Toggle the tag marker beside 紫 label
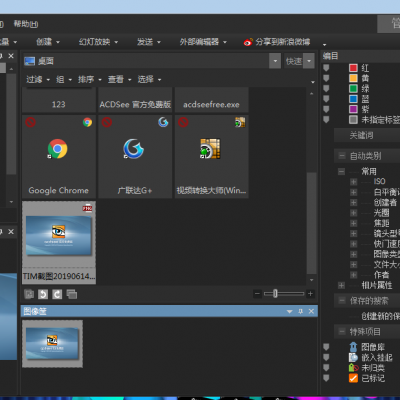Screen dimensions: 400x400 point(326,109)
